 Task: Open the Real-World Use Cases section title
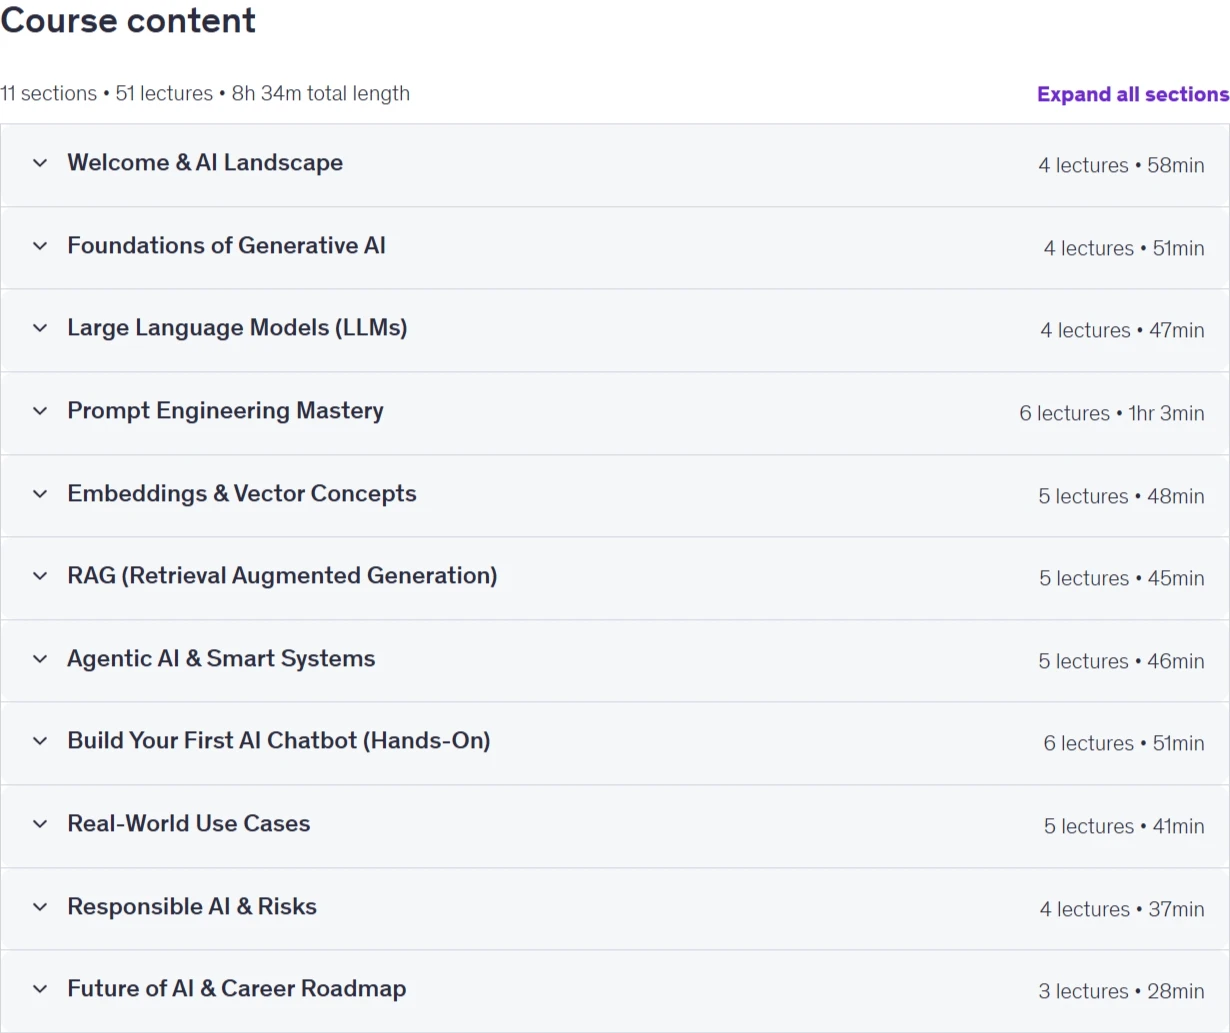[x=189, y=824]
